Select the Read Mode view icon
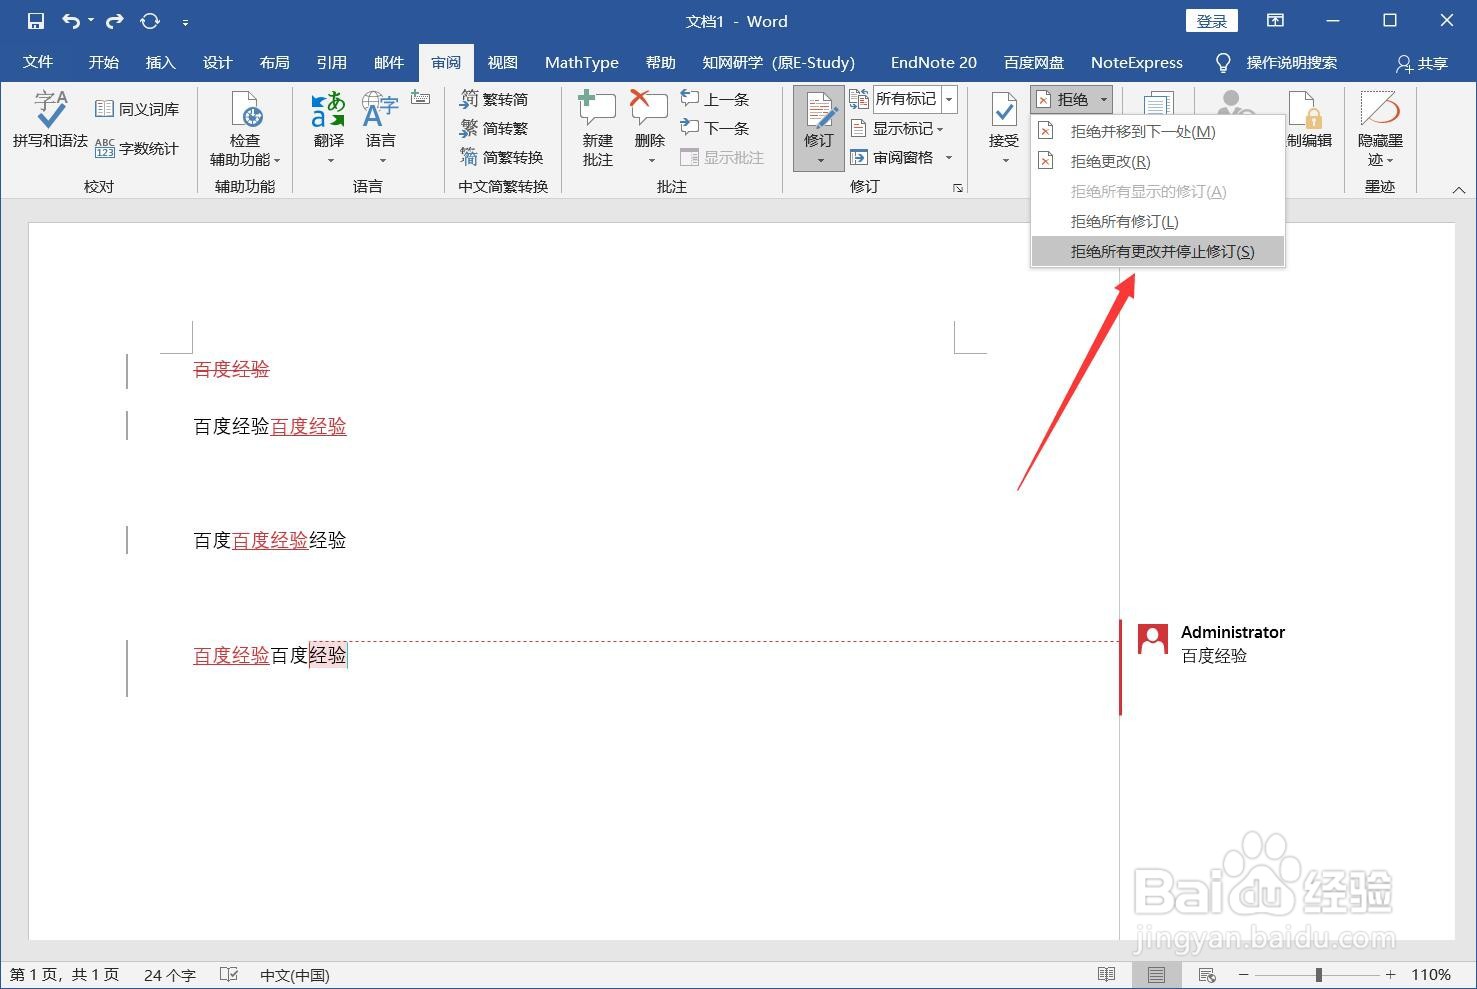 point(1106,975)
